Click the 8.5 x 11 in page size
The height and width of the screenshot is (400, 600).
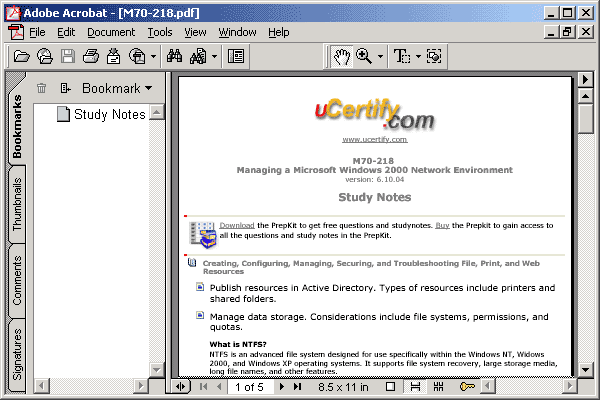(x=343, y=387)
